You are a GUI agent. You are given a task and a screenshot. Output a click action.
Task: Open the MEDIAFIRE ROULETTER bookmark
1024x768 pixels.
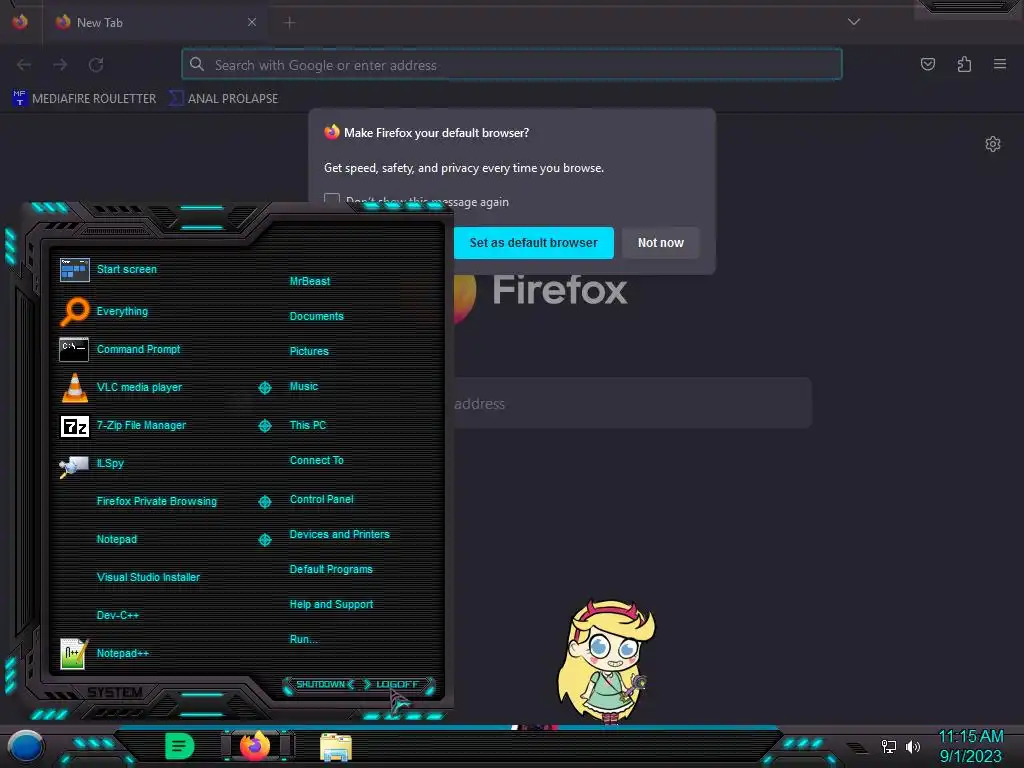click(84, 99)
